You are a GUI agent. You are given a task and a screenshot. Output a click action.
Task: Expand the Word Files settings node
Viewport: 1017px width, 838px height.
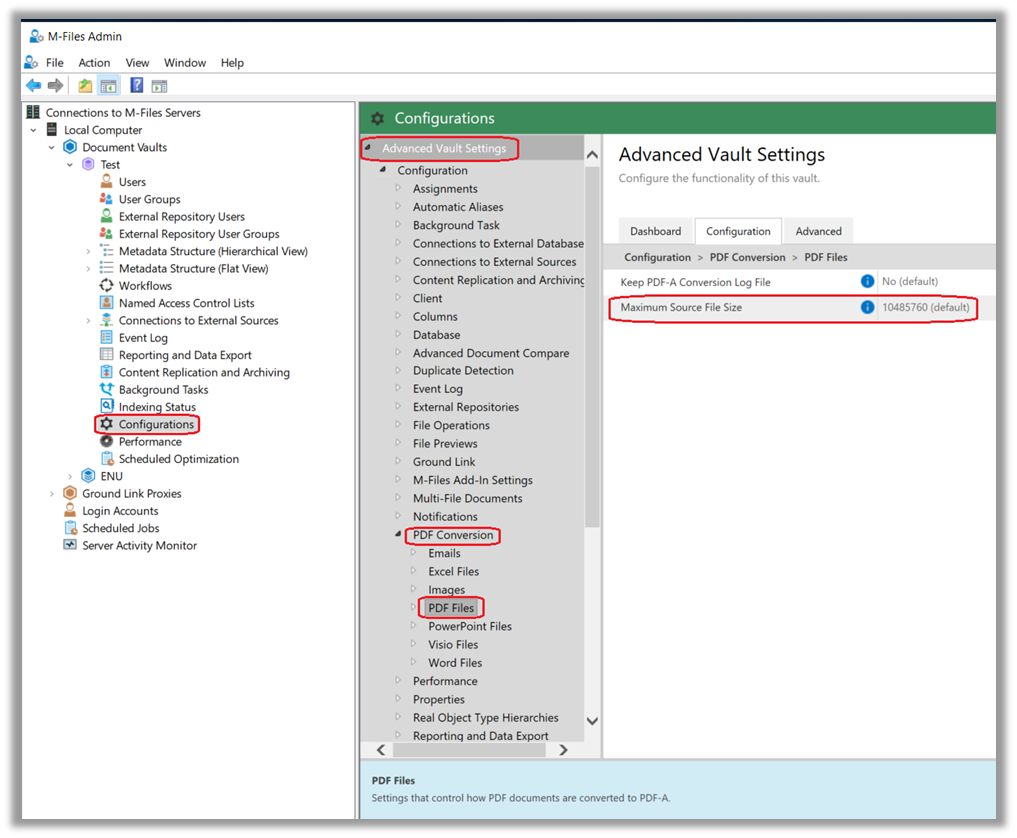(x=413, y=662)
